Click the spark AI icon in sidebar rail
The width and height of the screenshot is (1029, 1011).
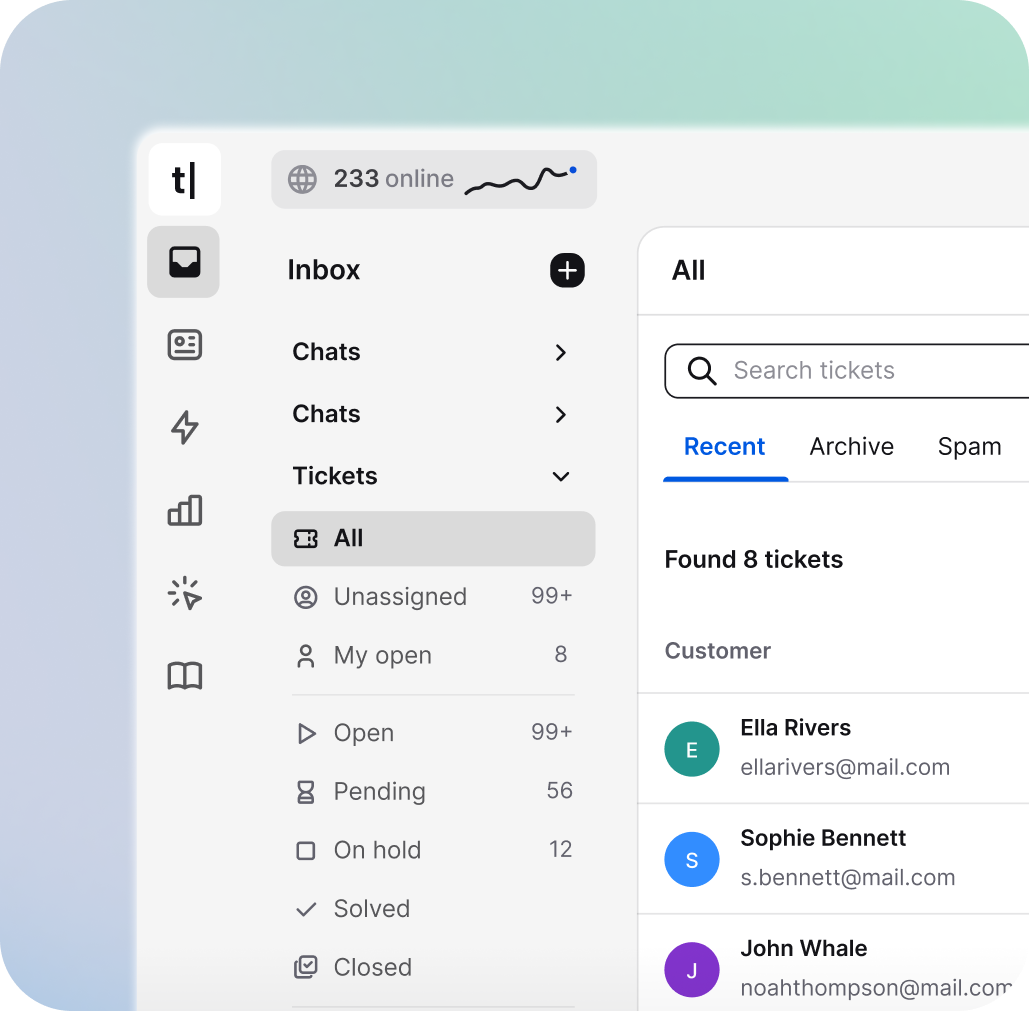184,593
